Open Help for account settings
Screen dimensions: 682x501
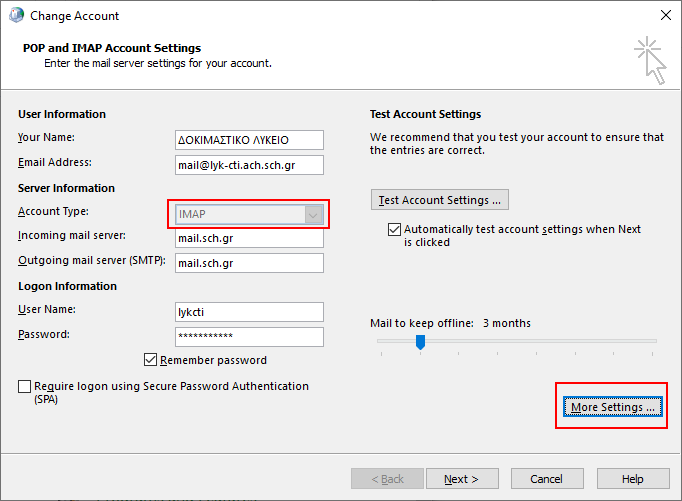[x=632, y=479]
